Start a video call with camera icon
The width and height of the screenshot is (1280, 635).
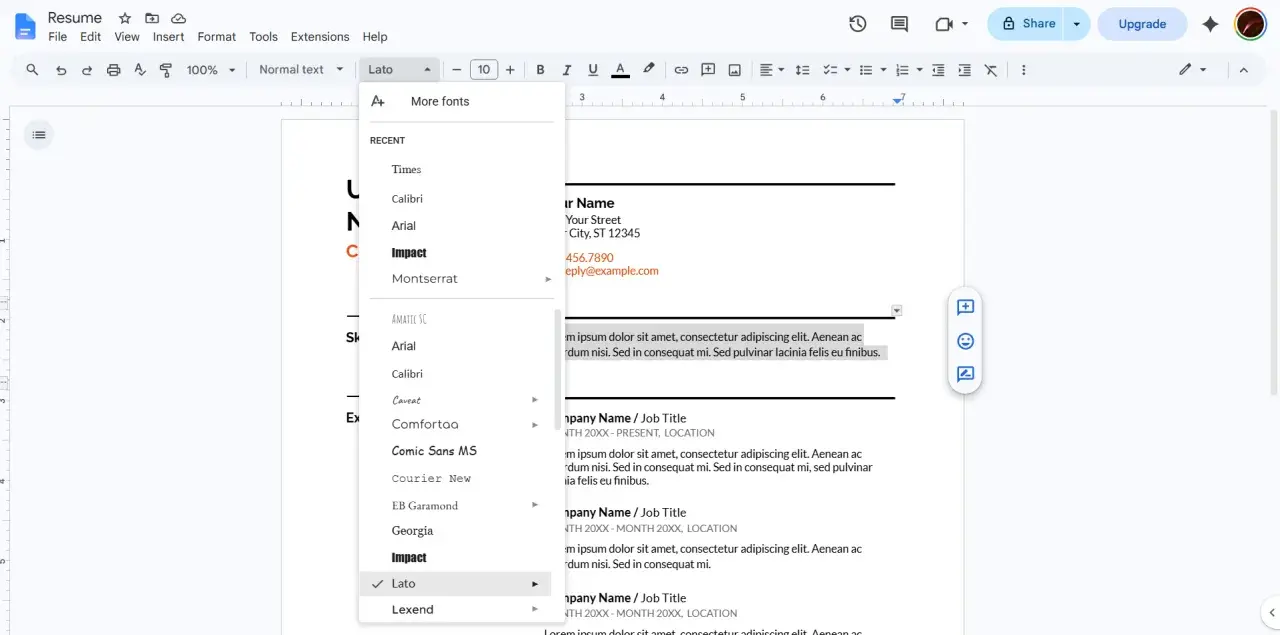[943, 24]
